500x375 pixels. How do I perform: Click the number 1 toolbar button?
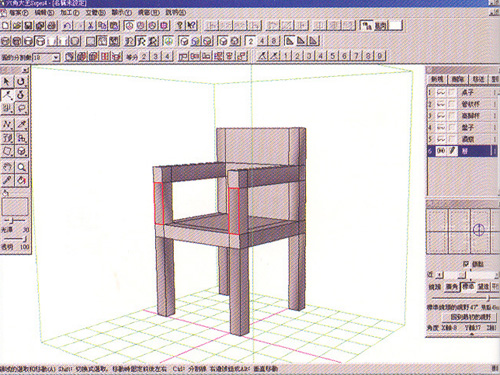click(x=285, y=56)
